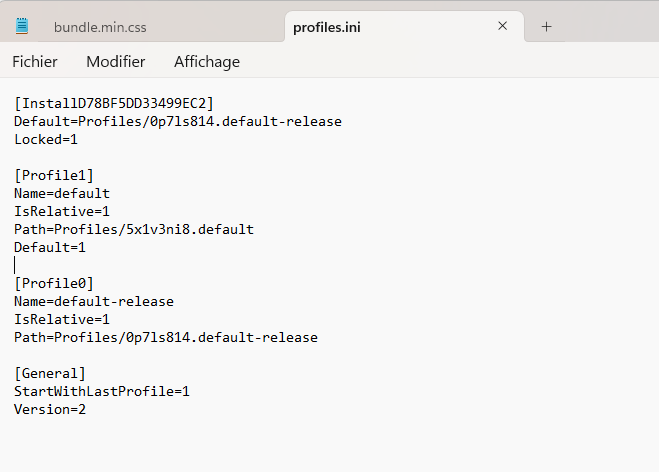The height and width of the screenshot is (472, 659).
Task: Close the profiles.ini tab
Action: [x=503, y=27]
